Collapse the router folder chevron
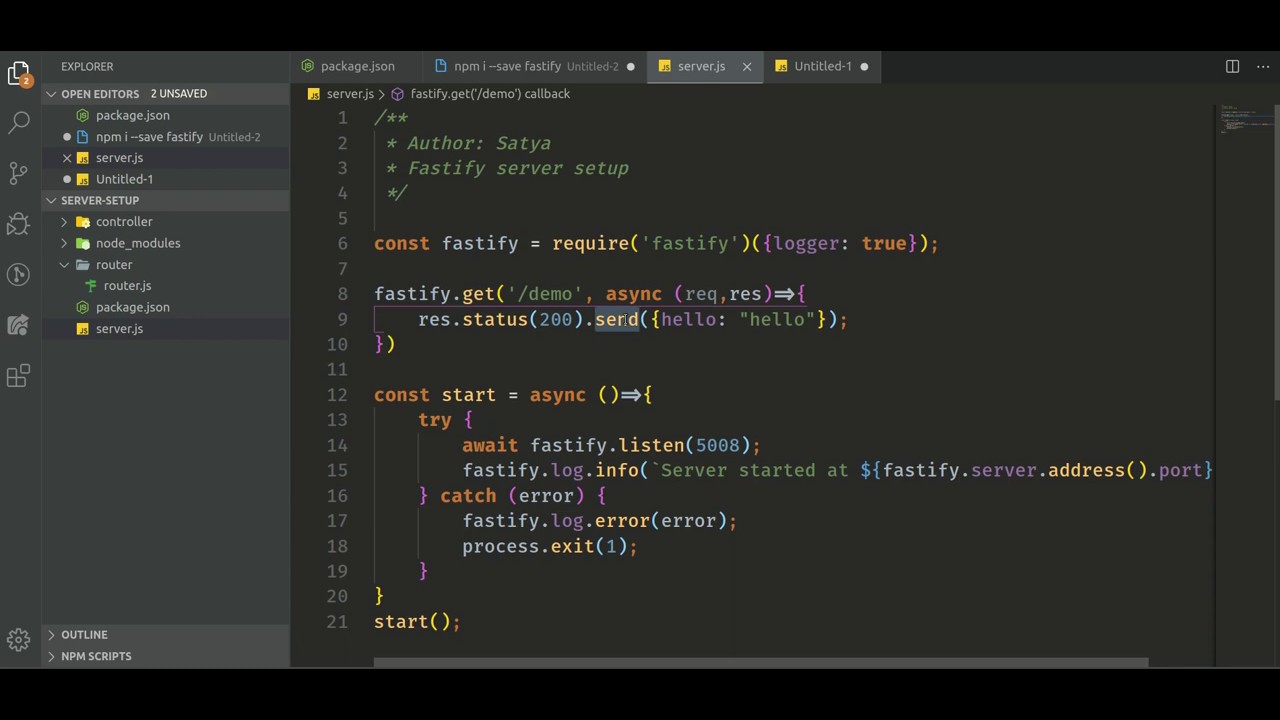1280x720 pixels. pos(65,265)
